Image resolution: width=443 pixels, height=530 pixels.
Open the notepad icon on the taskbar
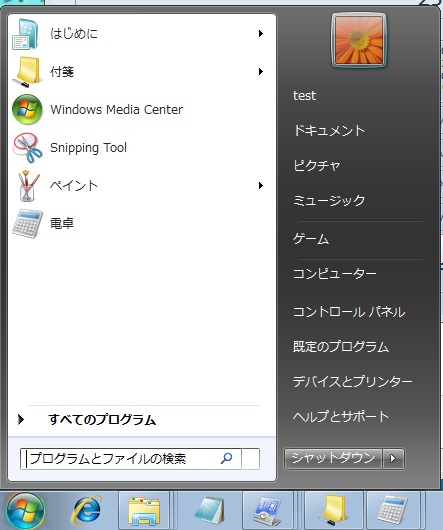(x=210, y=511)
